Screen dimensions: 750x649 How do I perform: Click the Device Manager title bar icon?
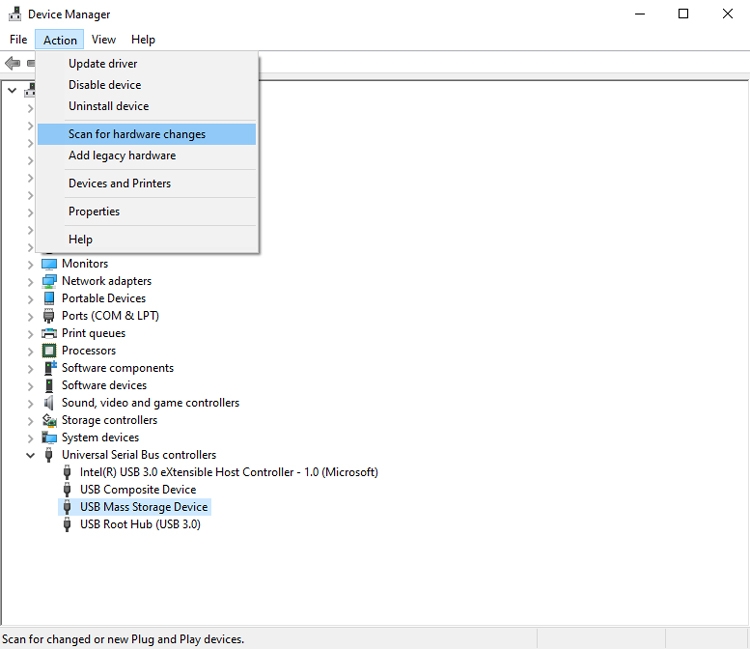coord(15,14)
